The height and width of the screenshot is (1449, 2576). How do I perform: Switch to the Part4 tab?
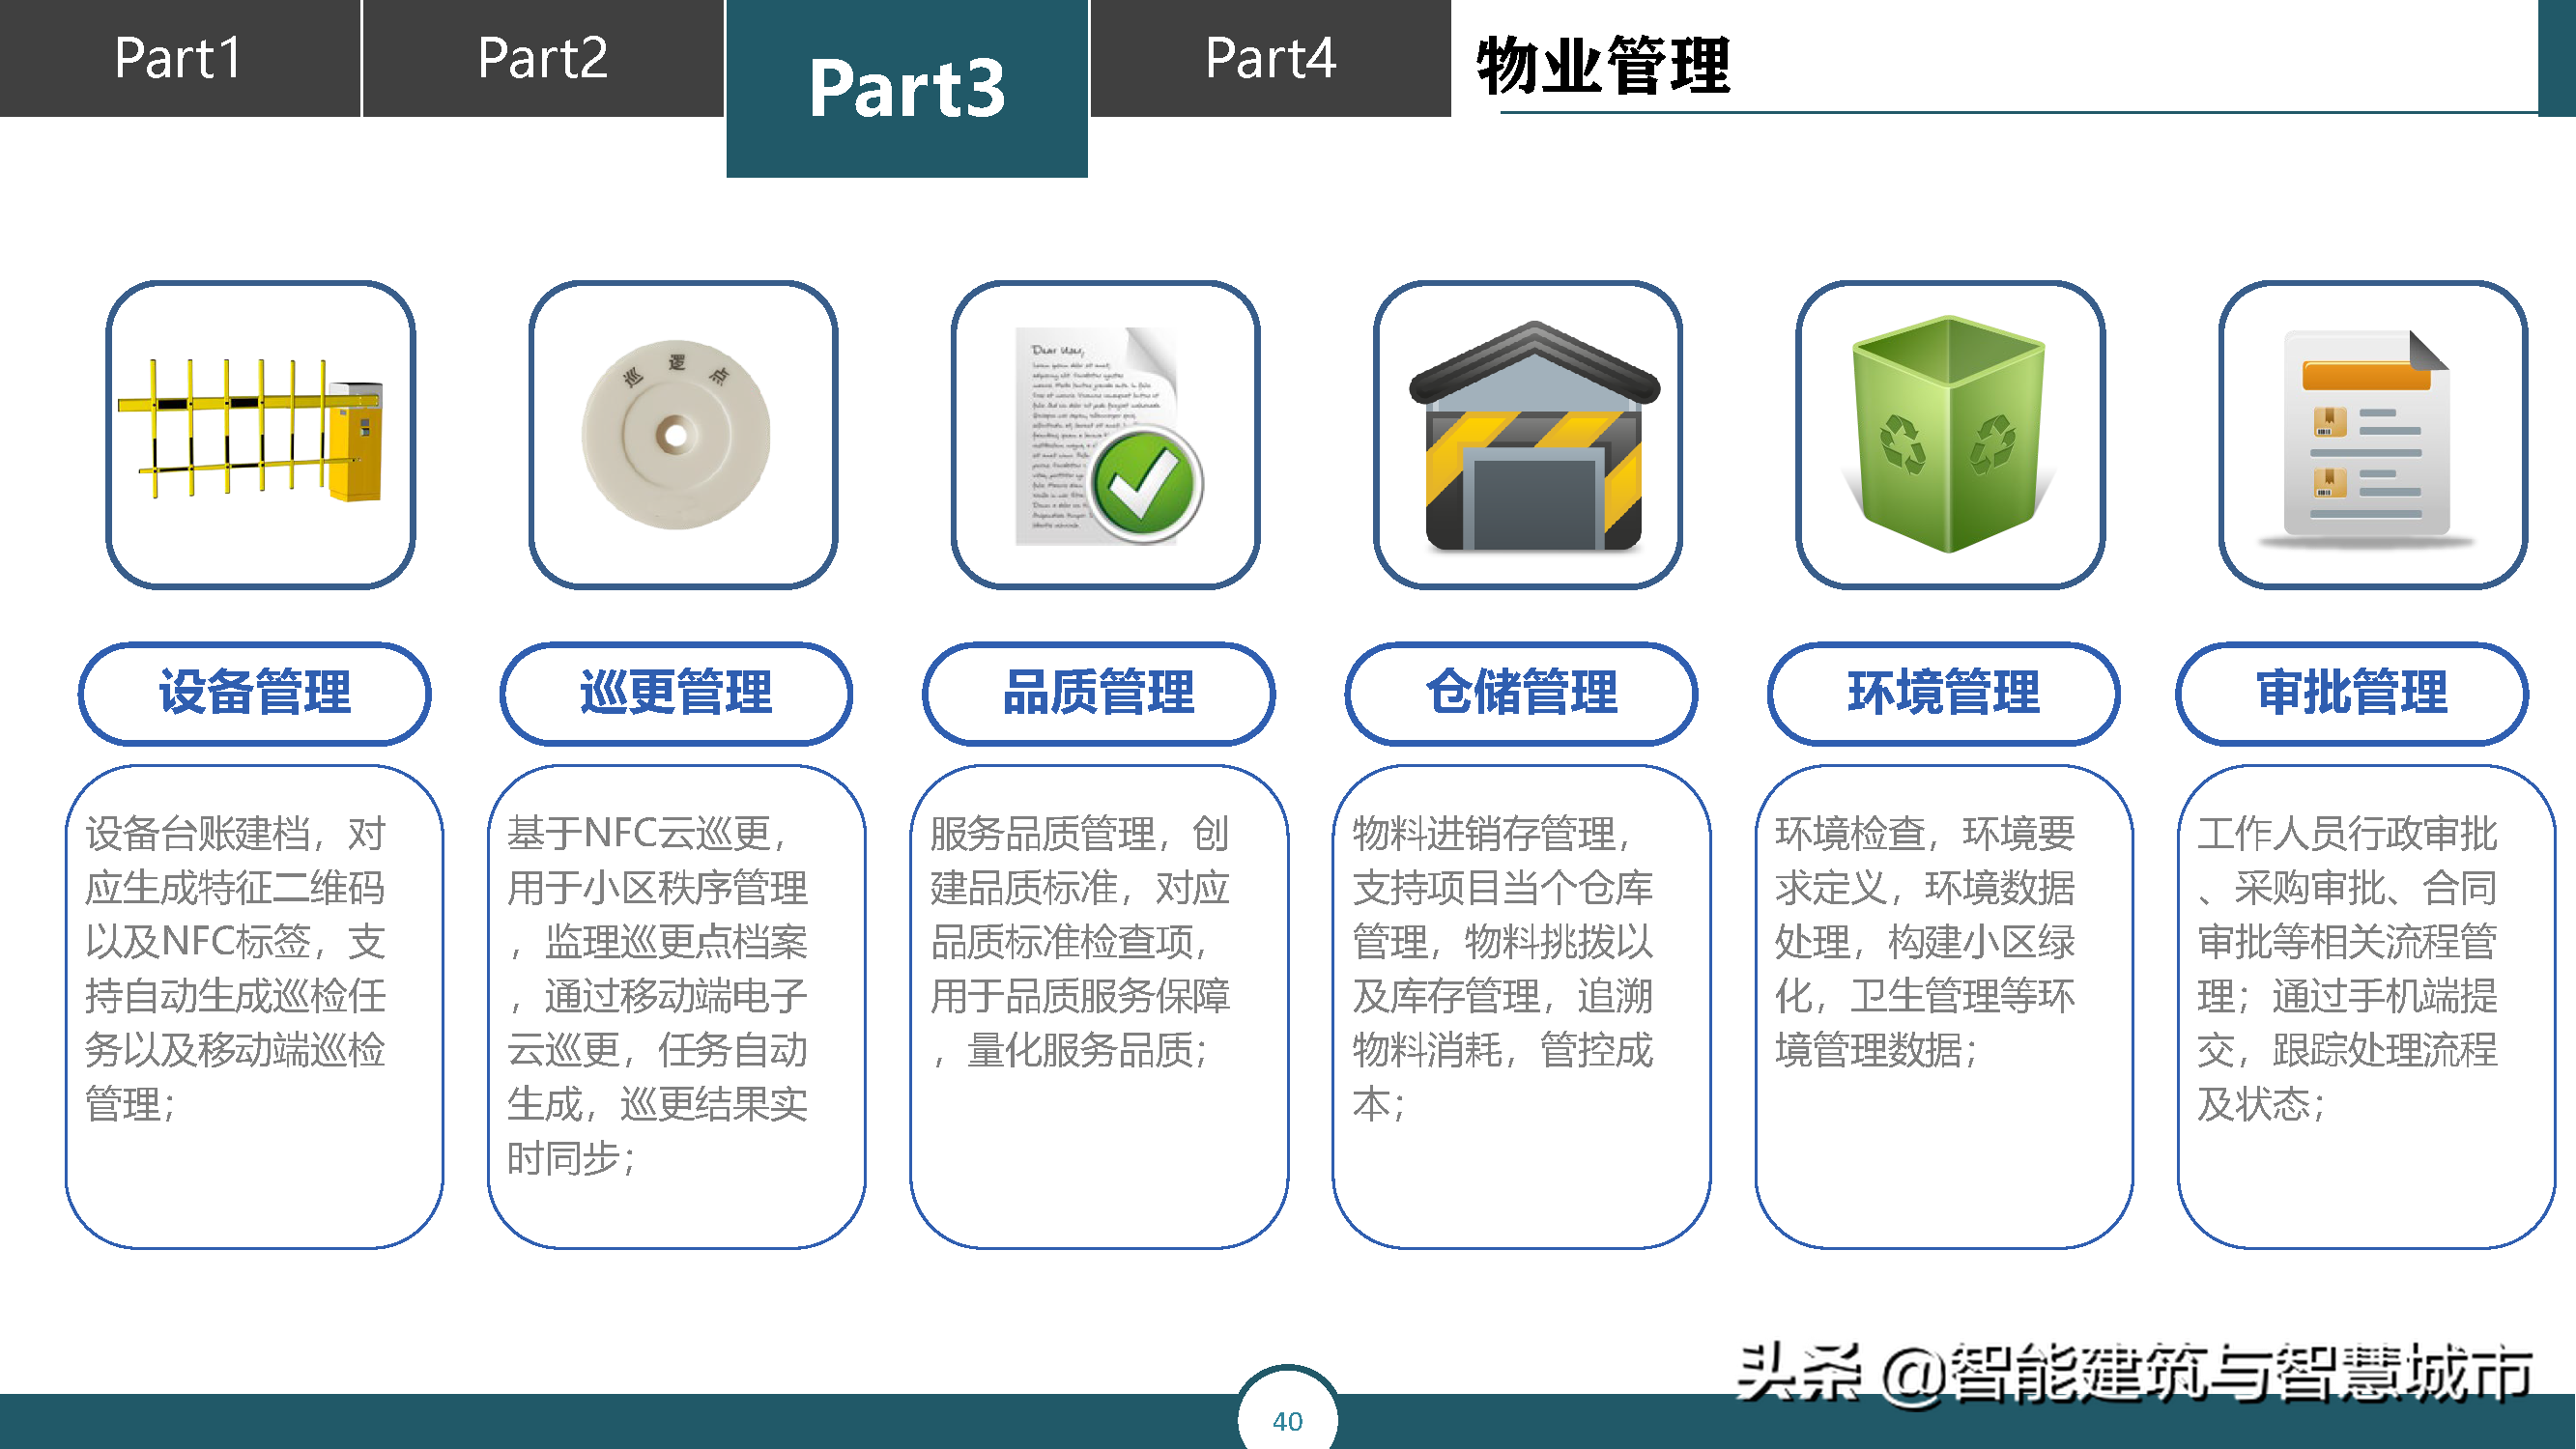pyautogui.click(x=1270, y=58)
